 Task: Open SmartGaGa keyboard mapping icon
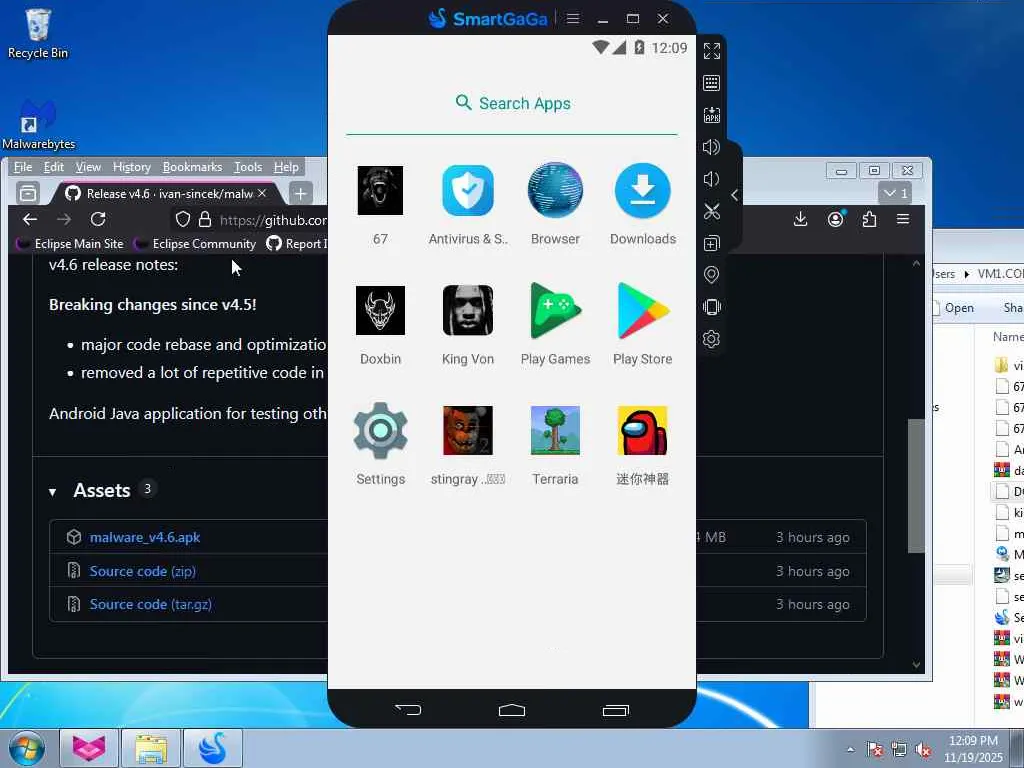click(712, 83)
